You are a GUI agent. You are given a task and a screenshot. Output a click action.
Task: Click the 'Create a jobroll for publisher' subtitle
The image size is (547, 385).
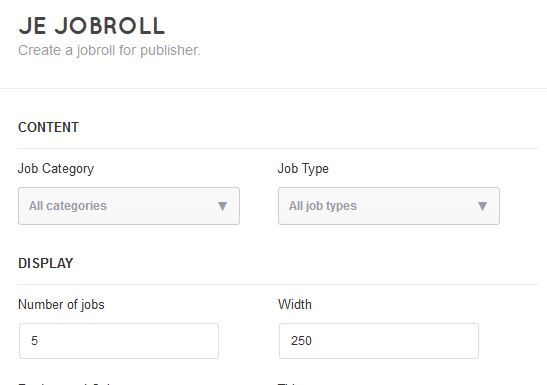109,50
